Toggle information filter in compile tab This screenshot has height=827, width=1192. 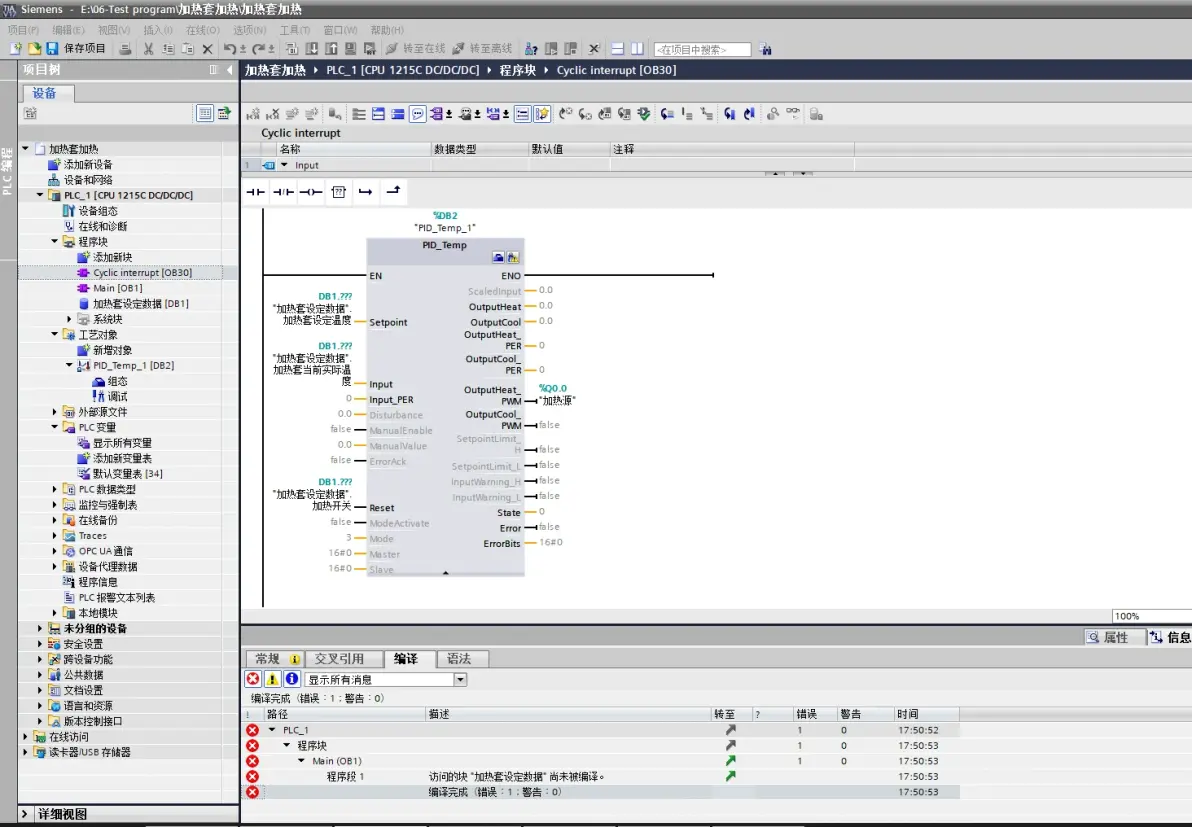pos(291,679)
